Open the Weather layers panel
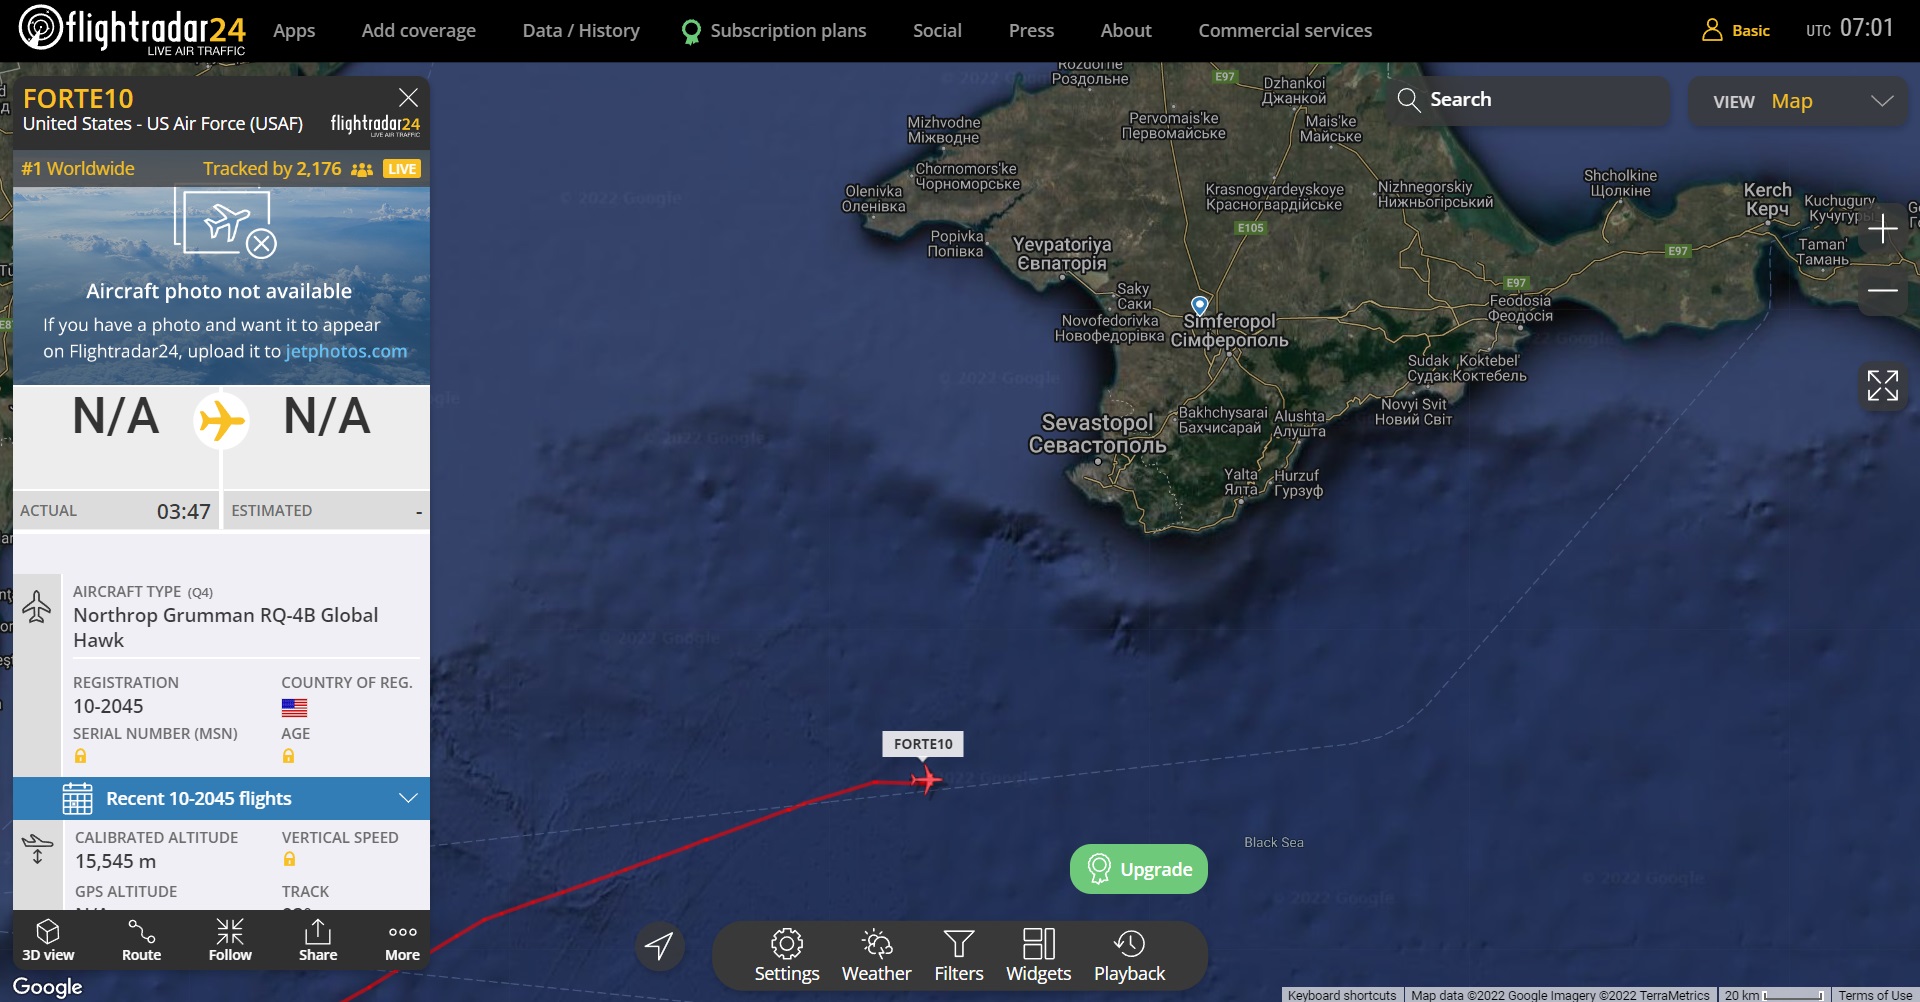 pos(876,955)
